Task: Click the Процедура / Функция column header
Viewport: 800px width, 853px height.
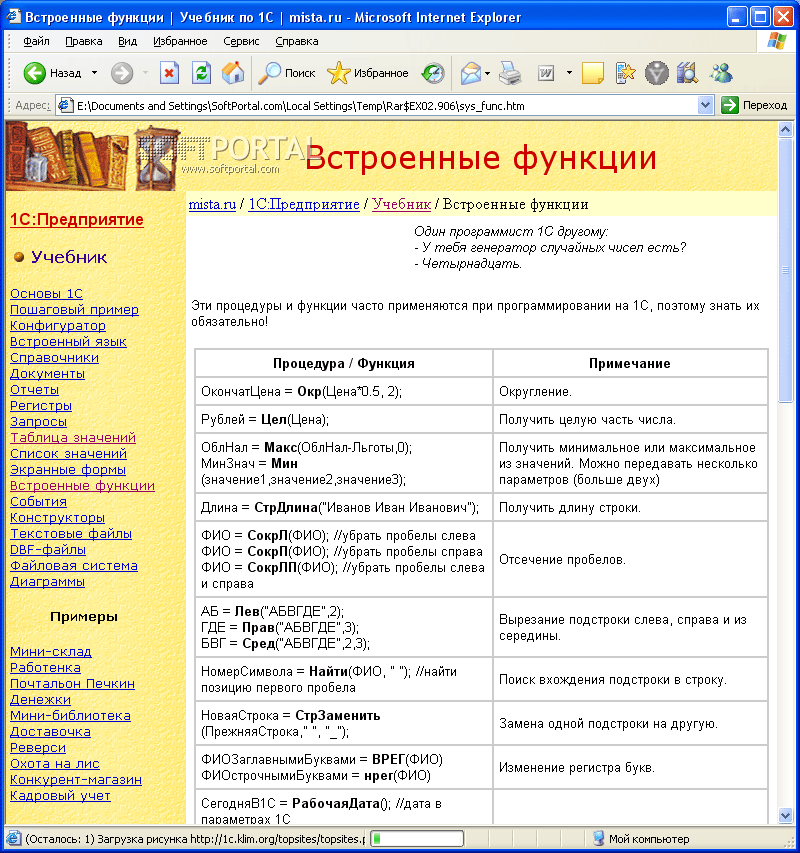Action: (344, 363)
